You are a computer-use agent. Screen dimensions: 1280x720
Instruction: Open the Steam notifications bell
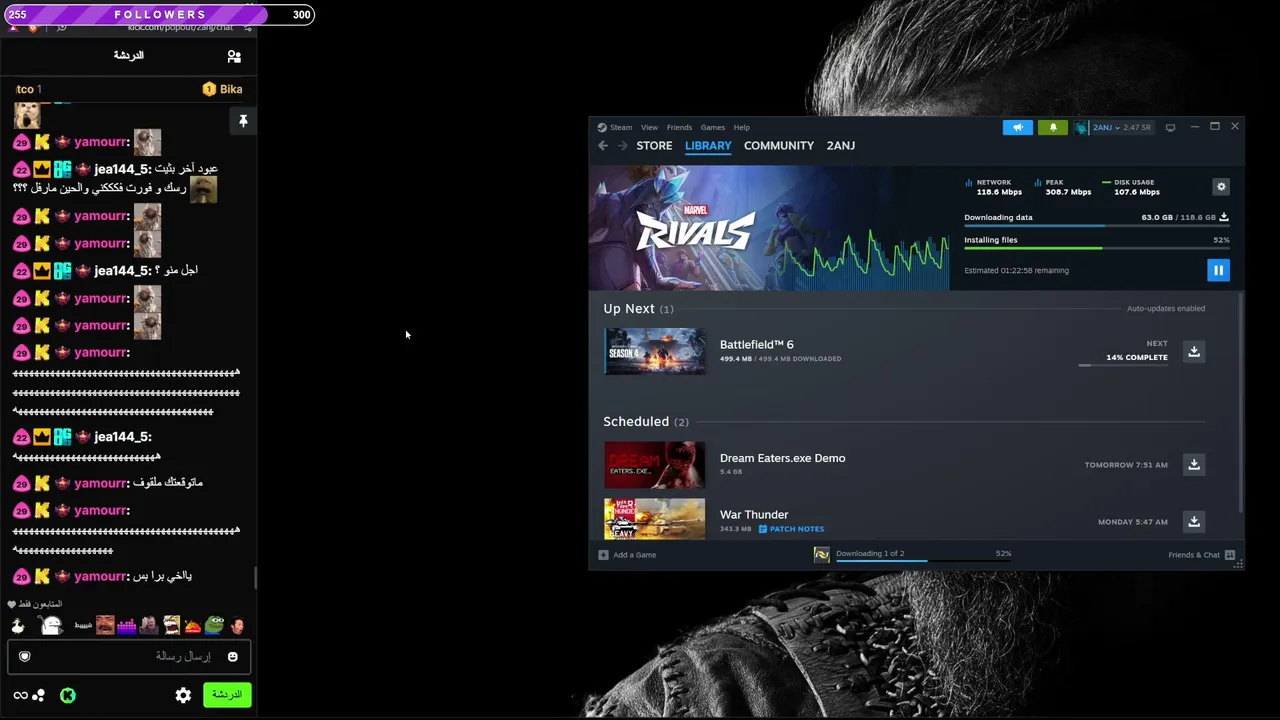[x=1052, y=128]
